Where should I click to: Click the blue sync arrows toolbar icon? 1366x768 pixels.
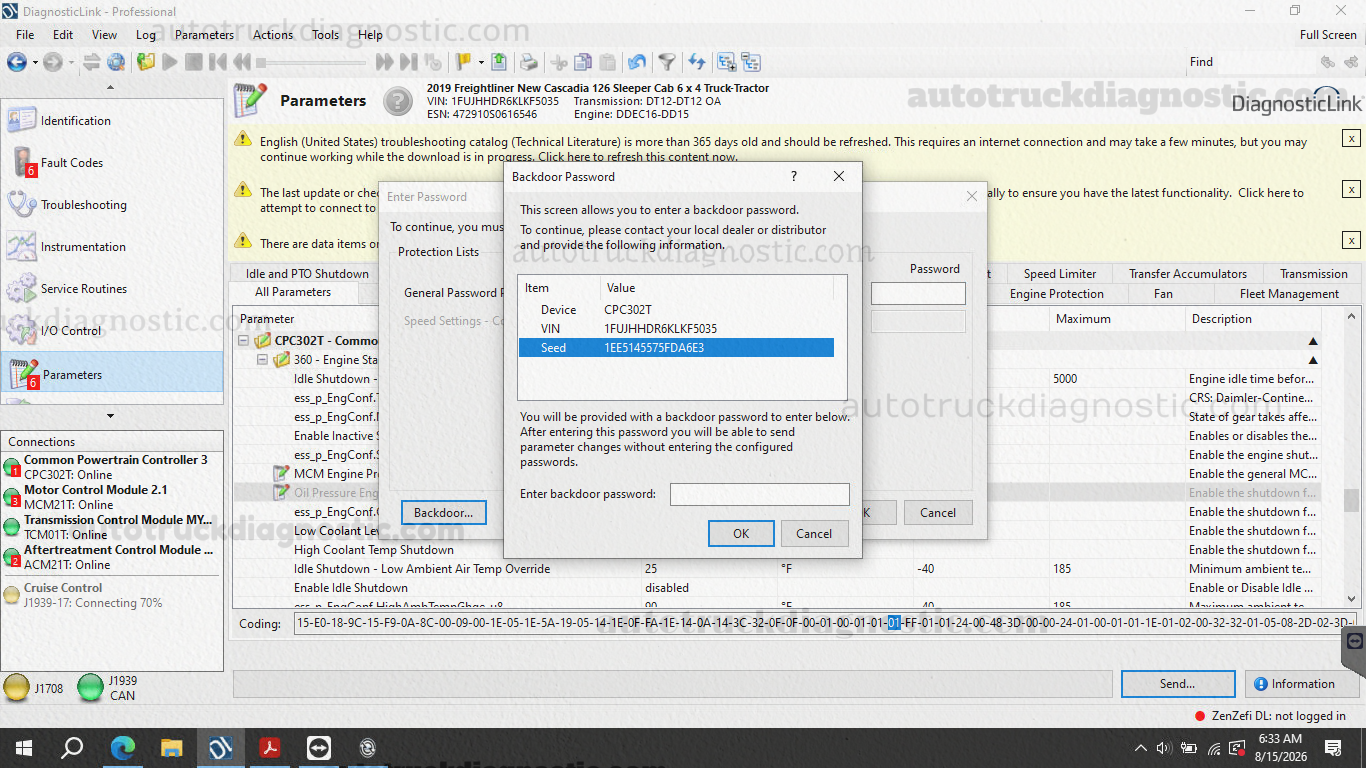coord(697,62)
